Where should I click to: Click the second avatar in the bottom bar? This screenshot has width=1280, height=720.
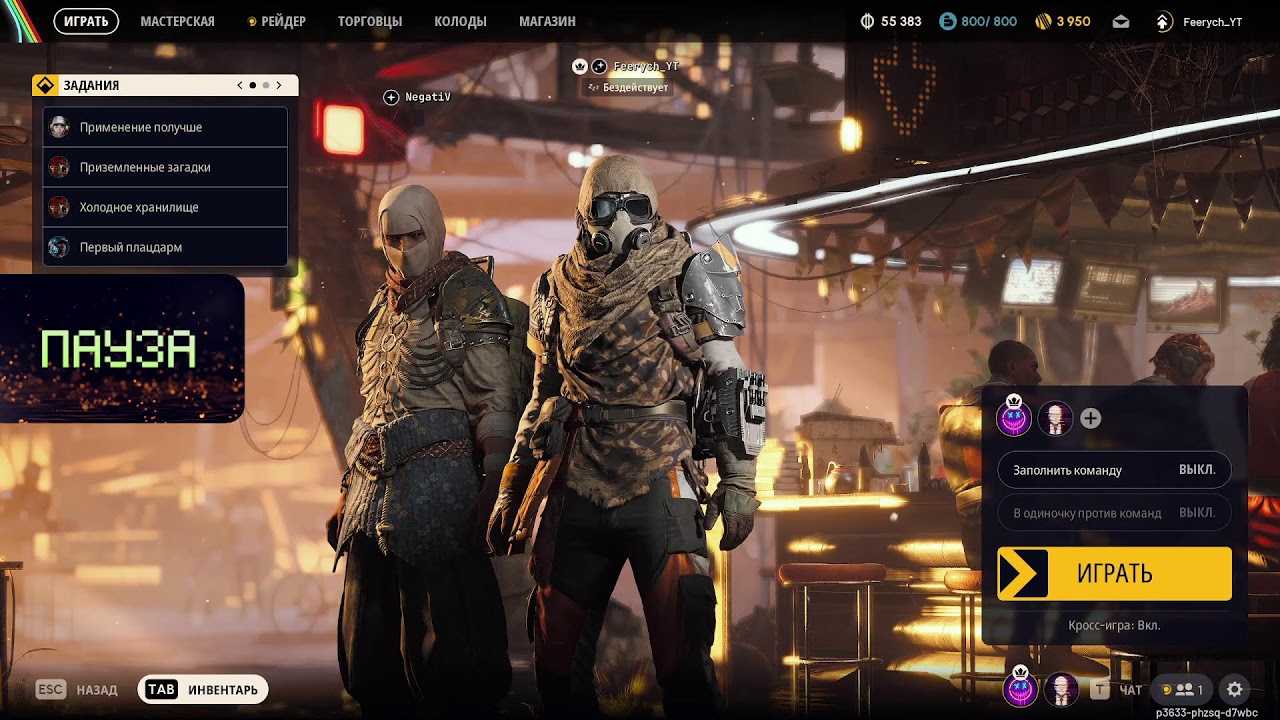[1061, 689]
